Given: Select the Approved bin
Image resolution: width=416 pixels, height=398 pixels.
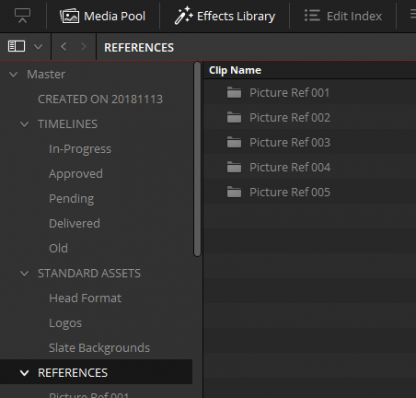Looking at the screenshot, I should 76,174.
